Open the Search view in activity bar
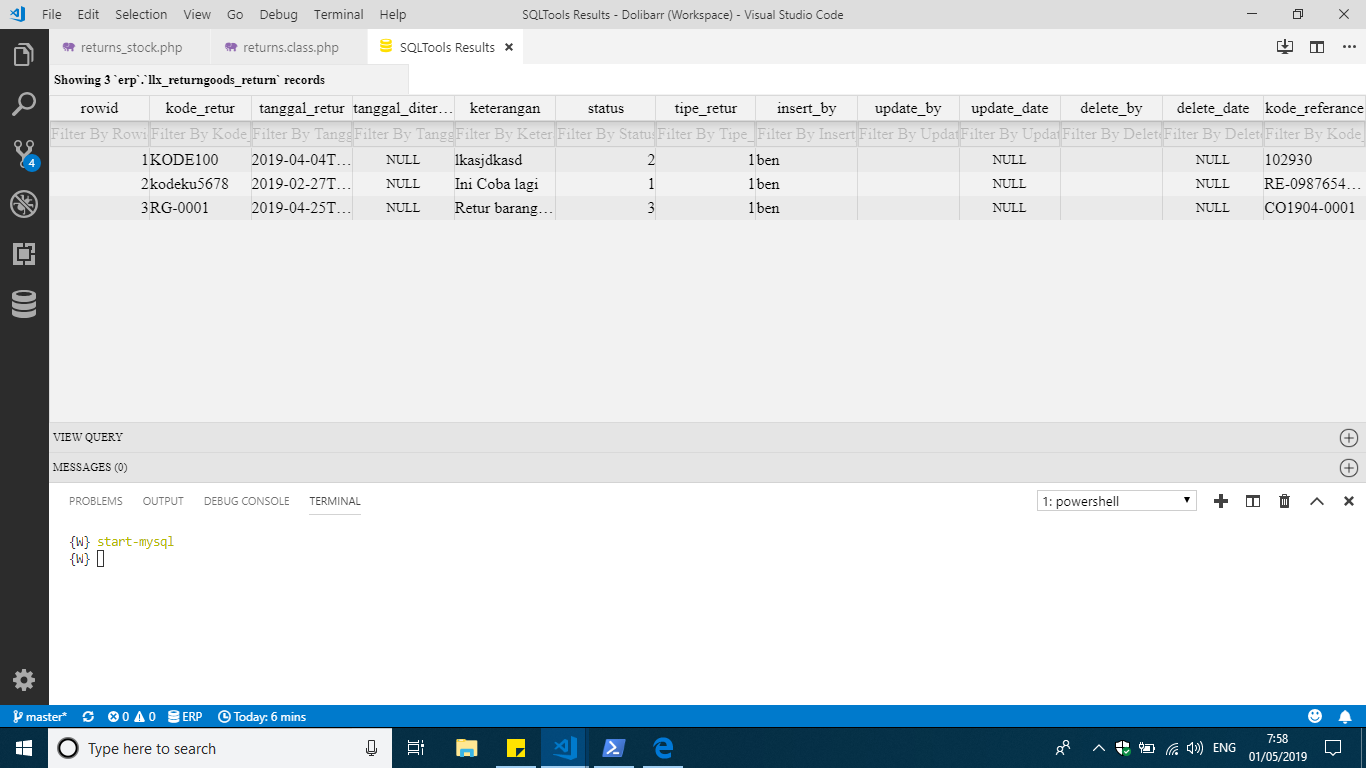This screenshot has height=768, width=1366. click(24, 104)
